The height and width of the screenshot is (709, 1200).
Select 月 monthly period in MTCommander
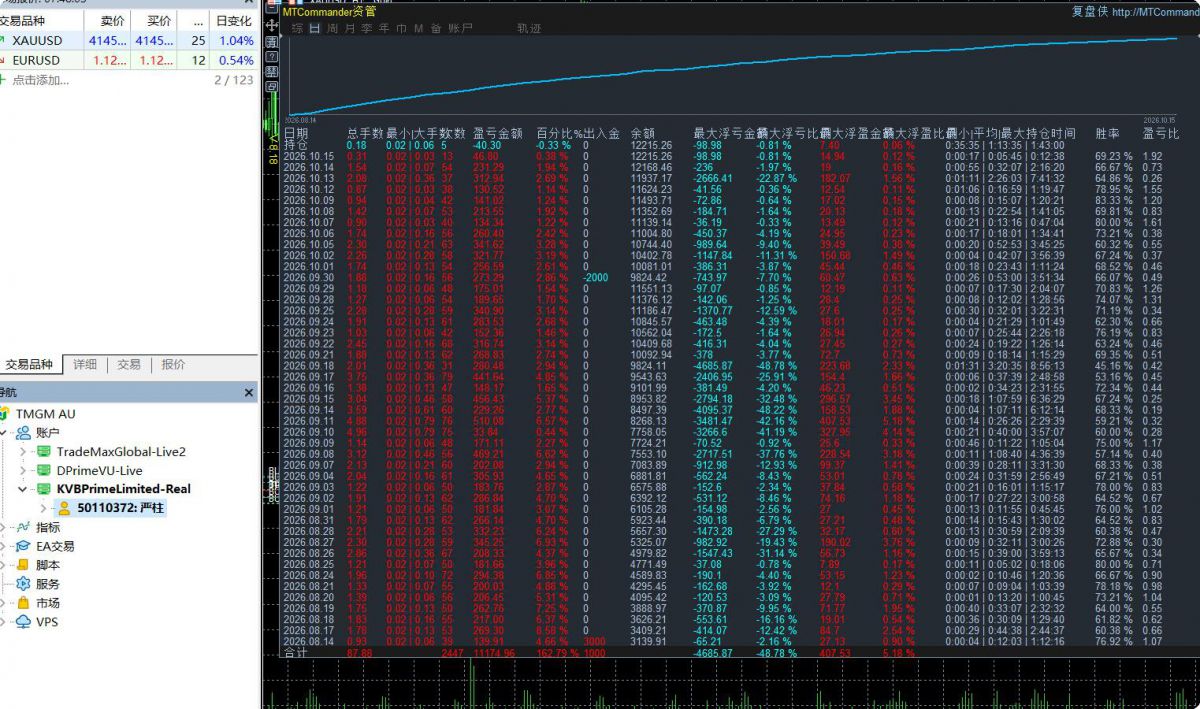point(350,29)
